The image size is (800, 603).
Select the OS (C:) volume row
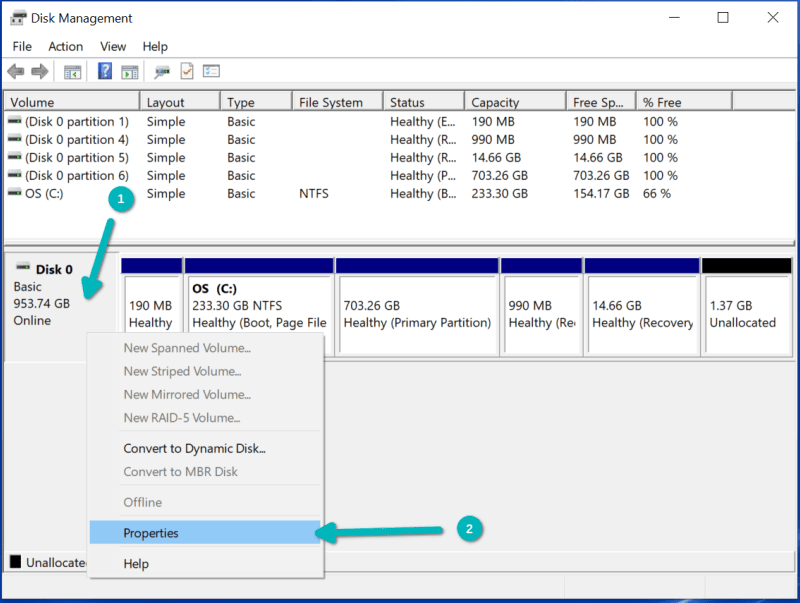44,194
